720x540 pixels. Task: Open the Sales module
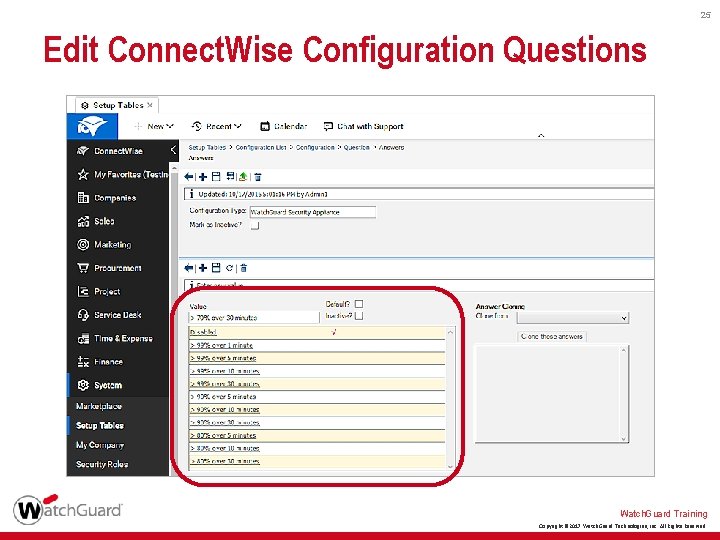coord(96,221)
